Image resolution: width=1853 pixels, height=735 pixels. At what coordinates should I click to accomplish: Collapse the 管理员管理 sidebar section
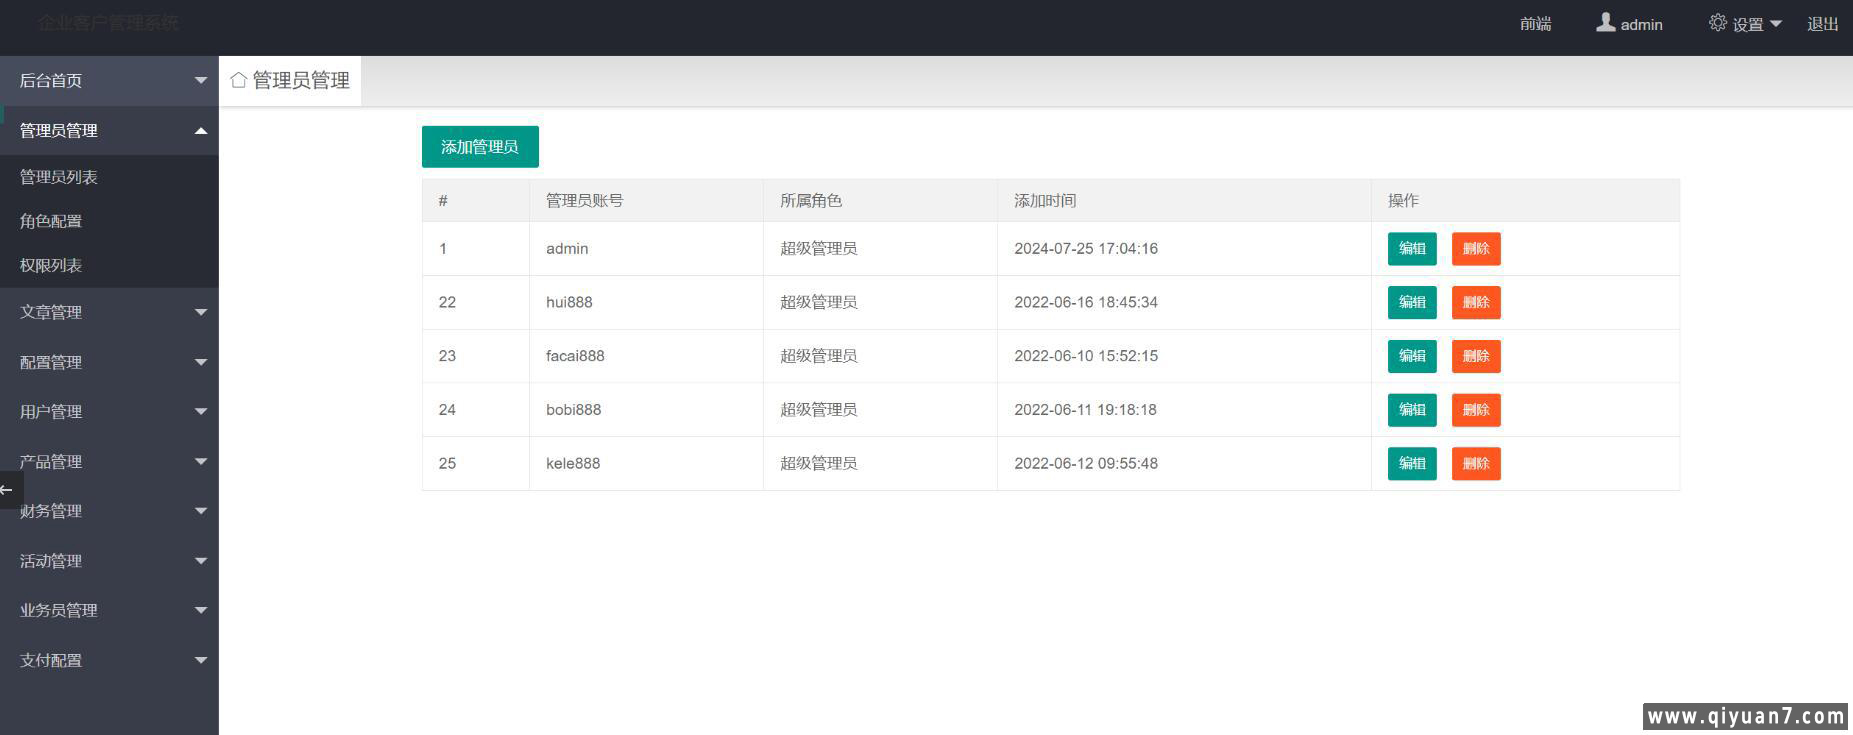tap(200, 131)
